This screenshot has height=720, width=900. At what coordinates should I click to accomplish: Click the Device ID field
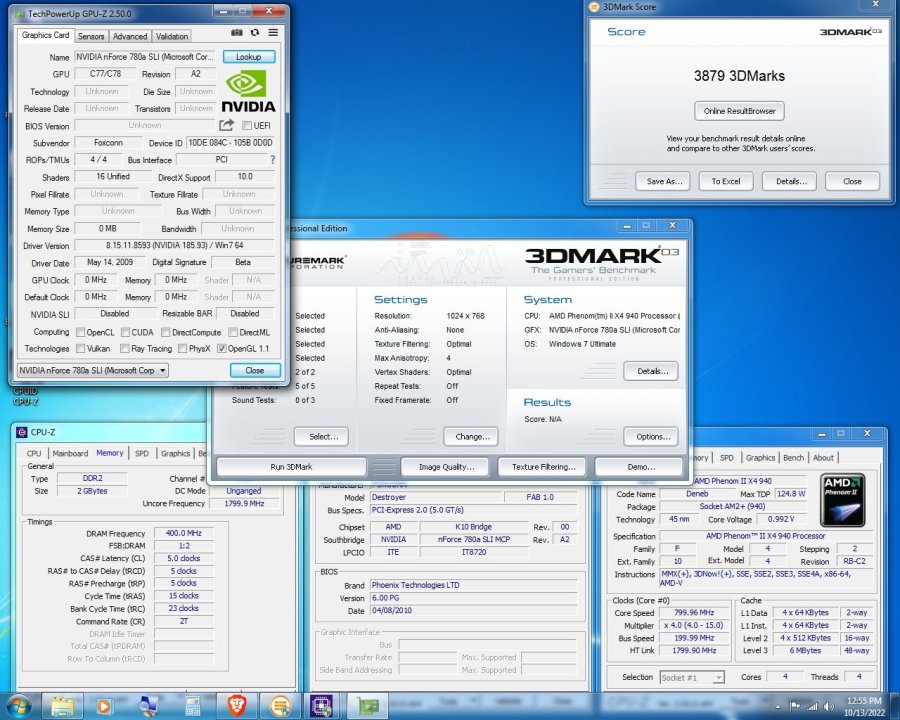click(232, 143)
